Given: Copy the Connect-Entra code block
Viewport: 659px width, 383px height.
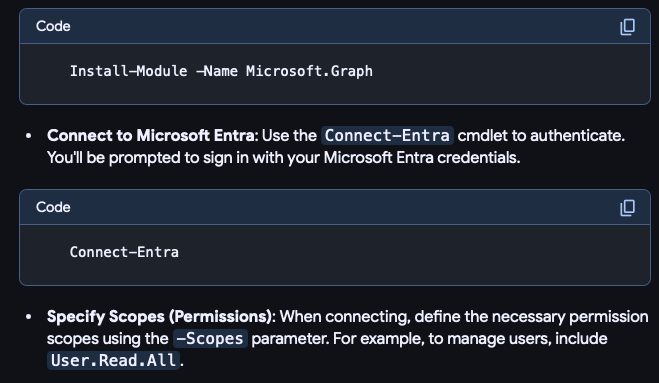Looking at the screenshot, I should click(627, 208).
